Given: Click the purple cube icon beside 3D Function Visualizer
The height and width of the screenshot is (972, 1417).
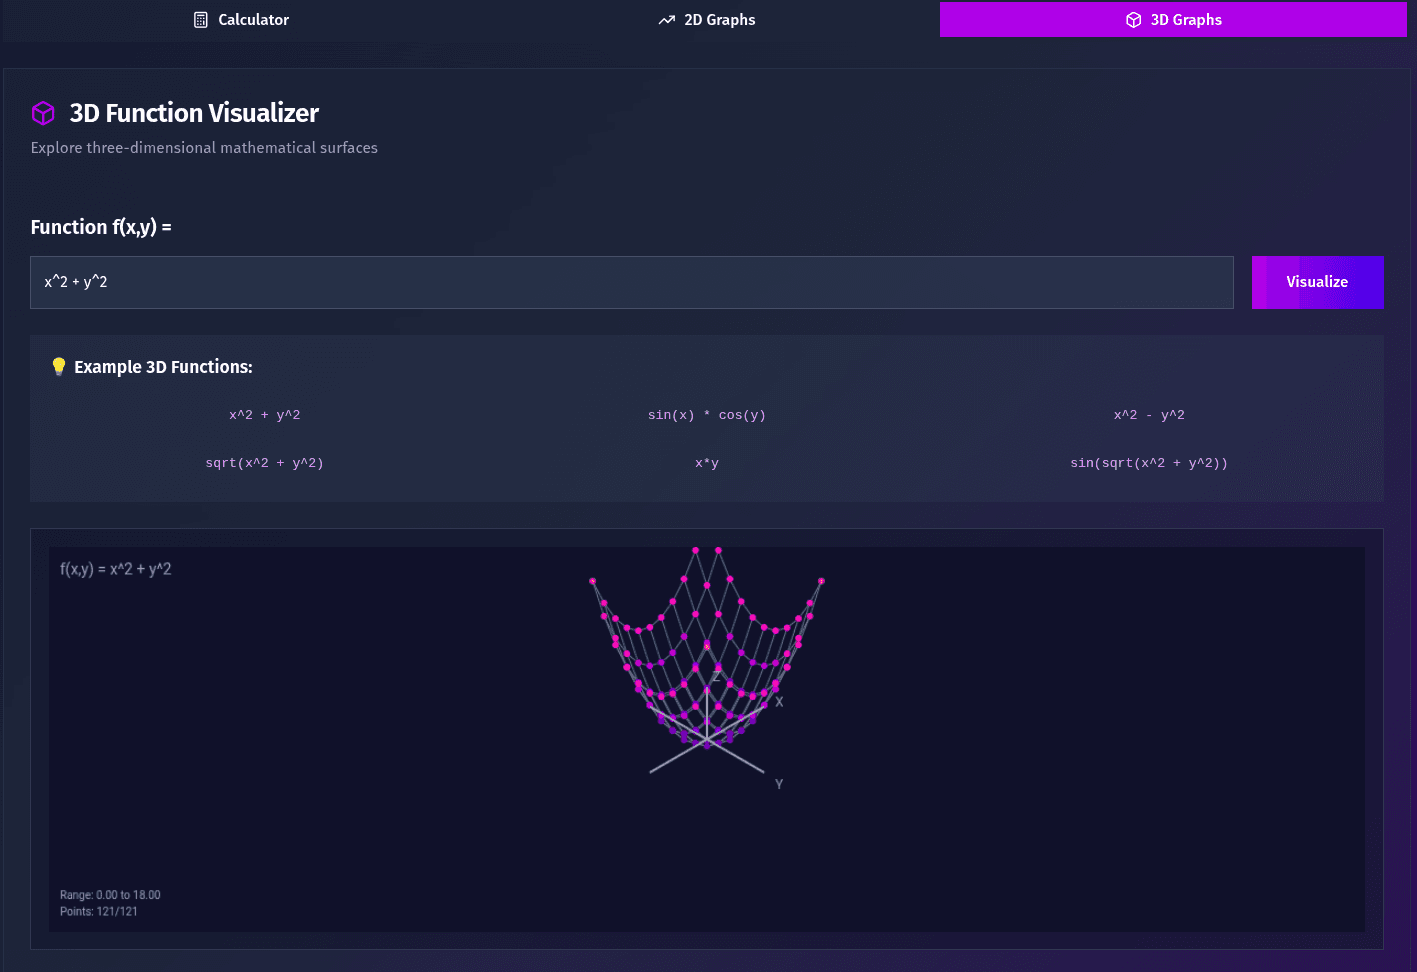Looking at the screenshot, I should click(43, 113).
